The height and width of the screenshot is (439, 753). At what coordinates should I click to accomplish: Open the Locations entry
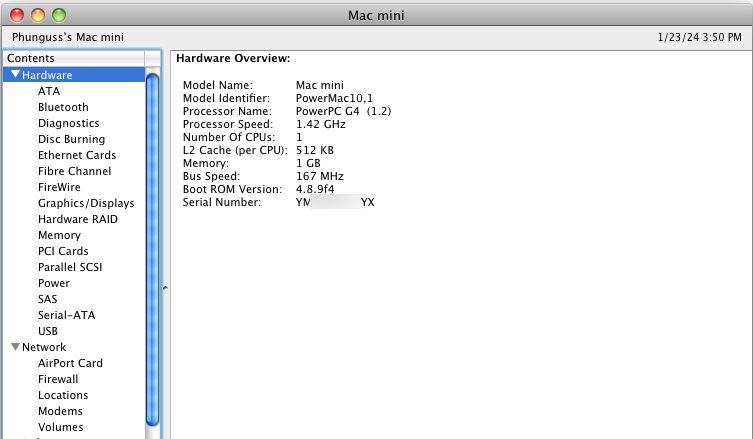coord(63,395)
